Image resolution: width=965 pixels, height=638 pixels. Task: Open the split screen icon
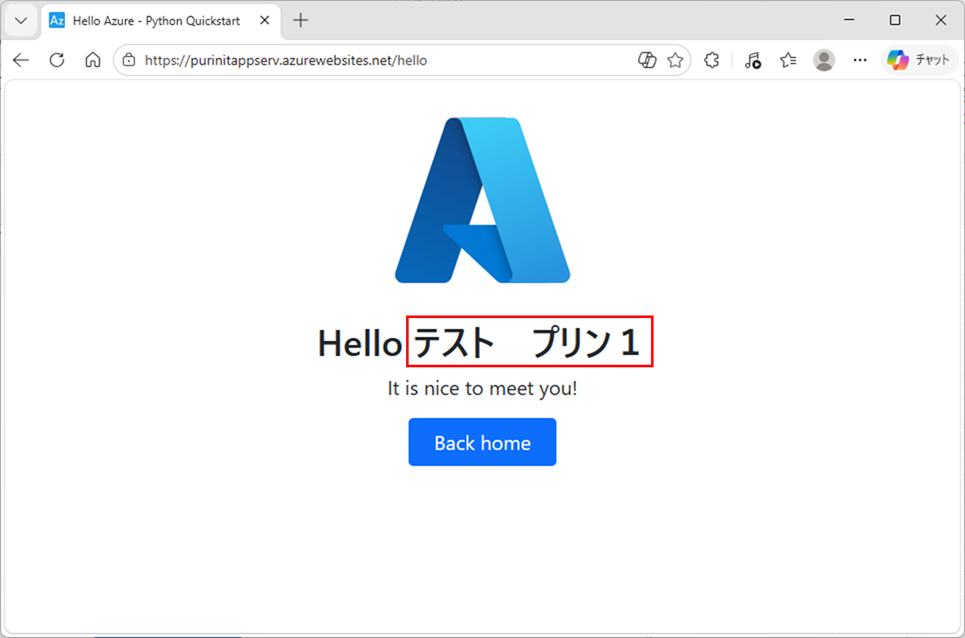(647, 59)
